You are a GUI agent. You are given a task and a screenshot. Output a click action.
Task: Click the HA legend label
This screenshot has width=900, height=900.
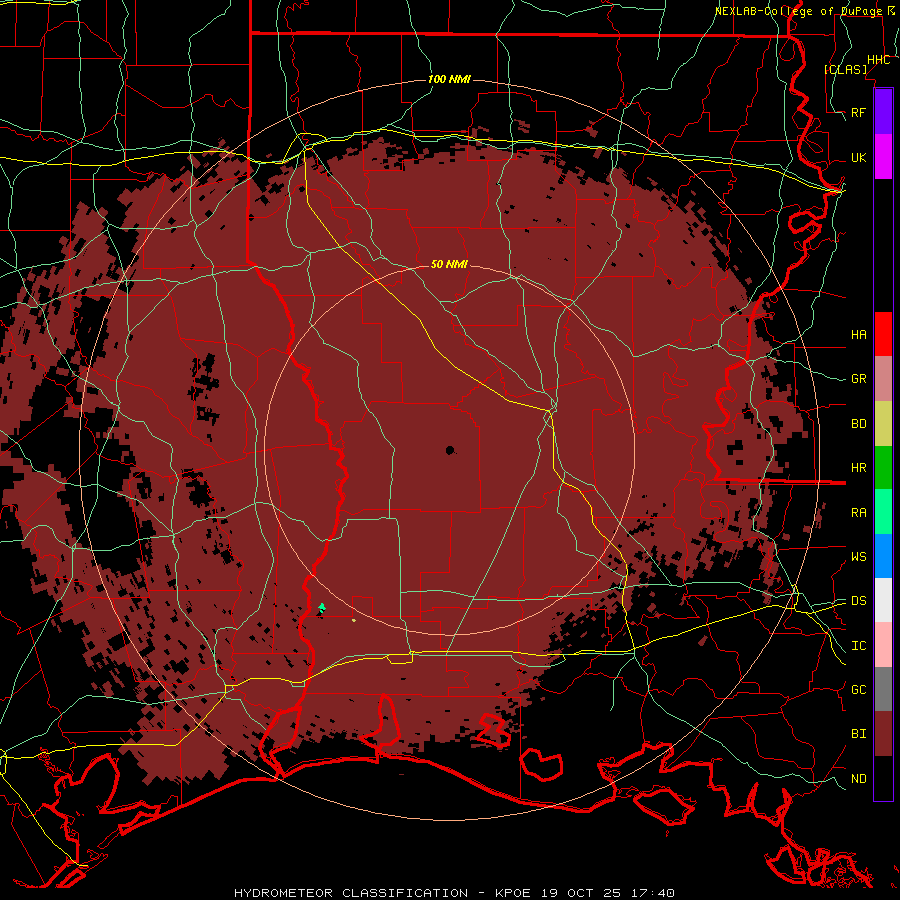pyautogui.click(x=859, y=334)
